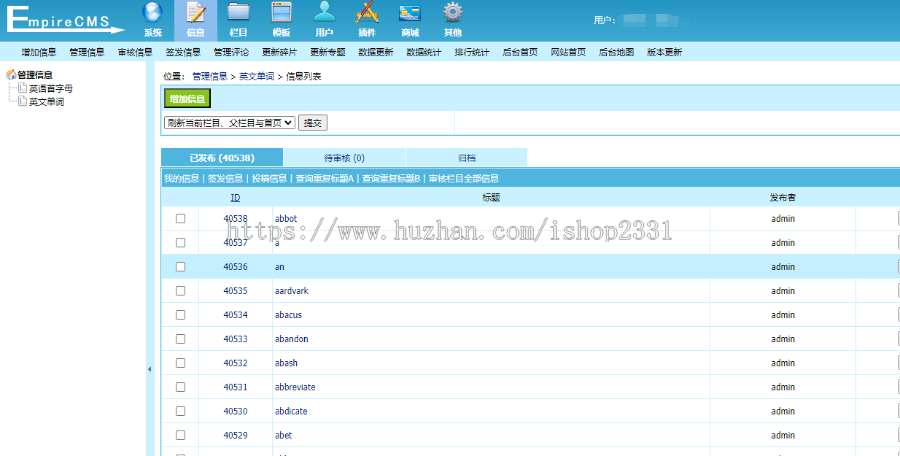The image size is (900, 456).
Task: Click admin in the abash row
Action: pos(783,363)
